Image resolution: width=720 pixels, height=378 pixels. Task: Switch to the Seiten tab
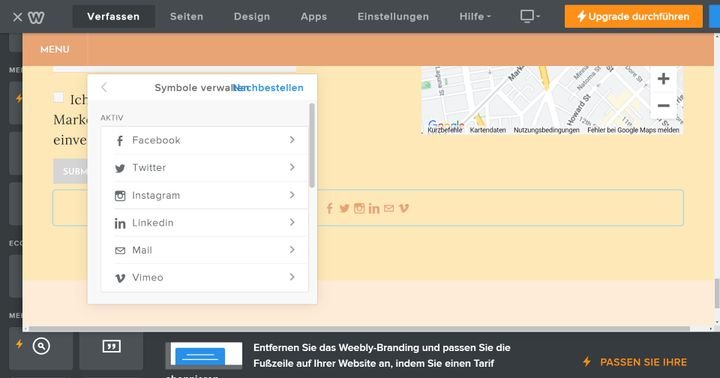point(186,17)
